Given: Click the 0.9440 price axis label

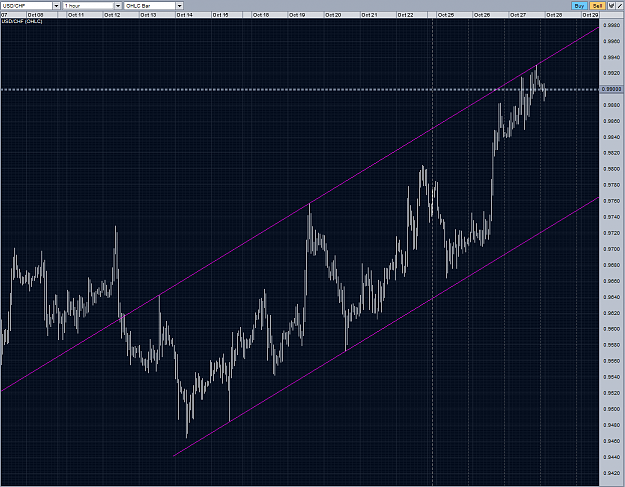Looking at the screenshot, I should click(612, 457).
